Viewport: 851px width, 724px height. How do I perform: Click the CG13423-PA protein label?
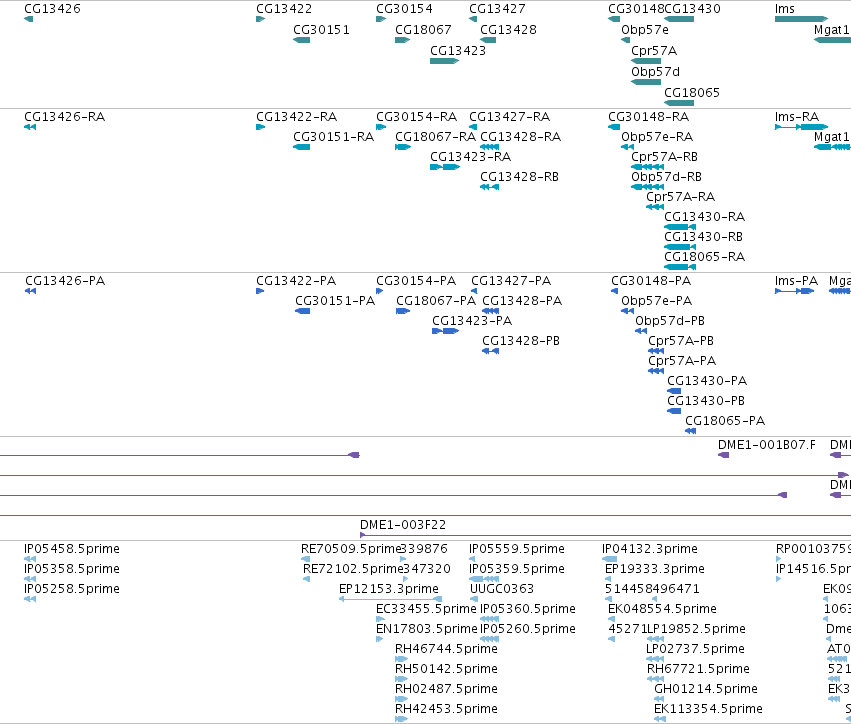472,321
